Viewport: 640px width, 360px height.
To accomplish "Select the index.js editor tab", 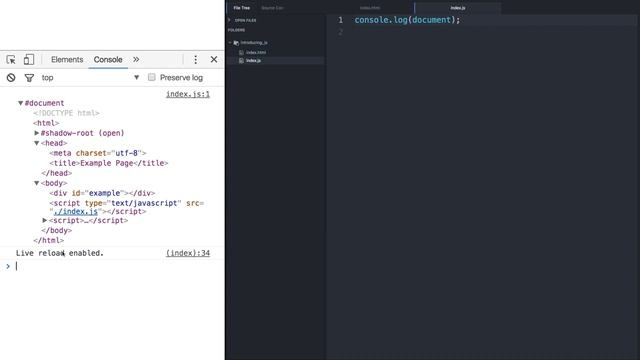I will [x=458, y=8].
